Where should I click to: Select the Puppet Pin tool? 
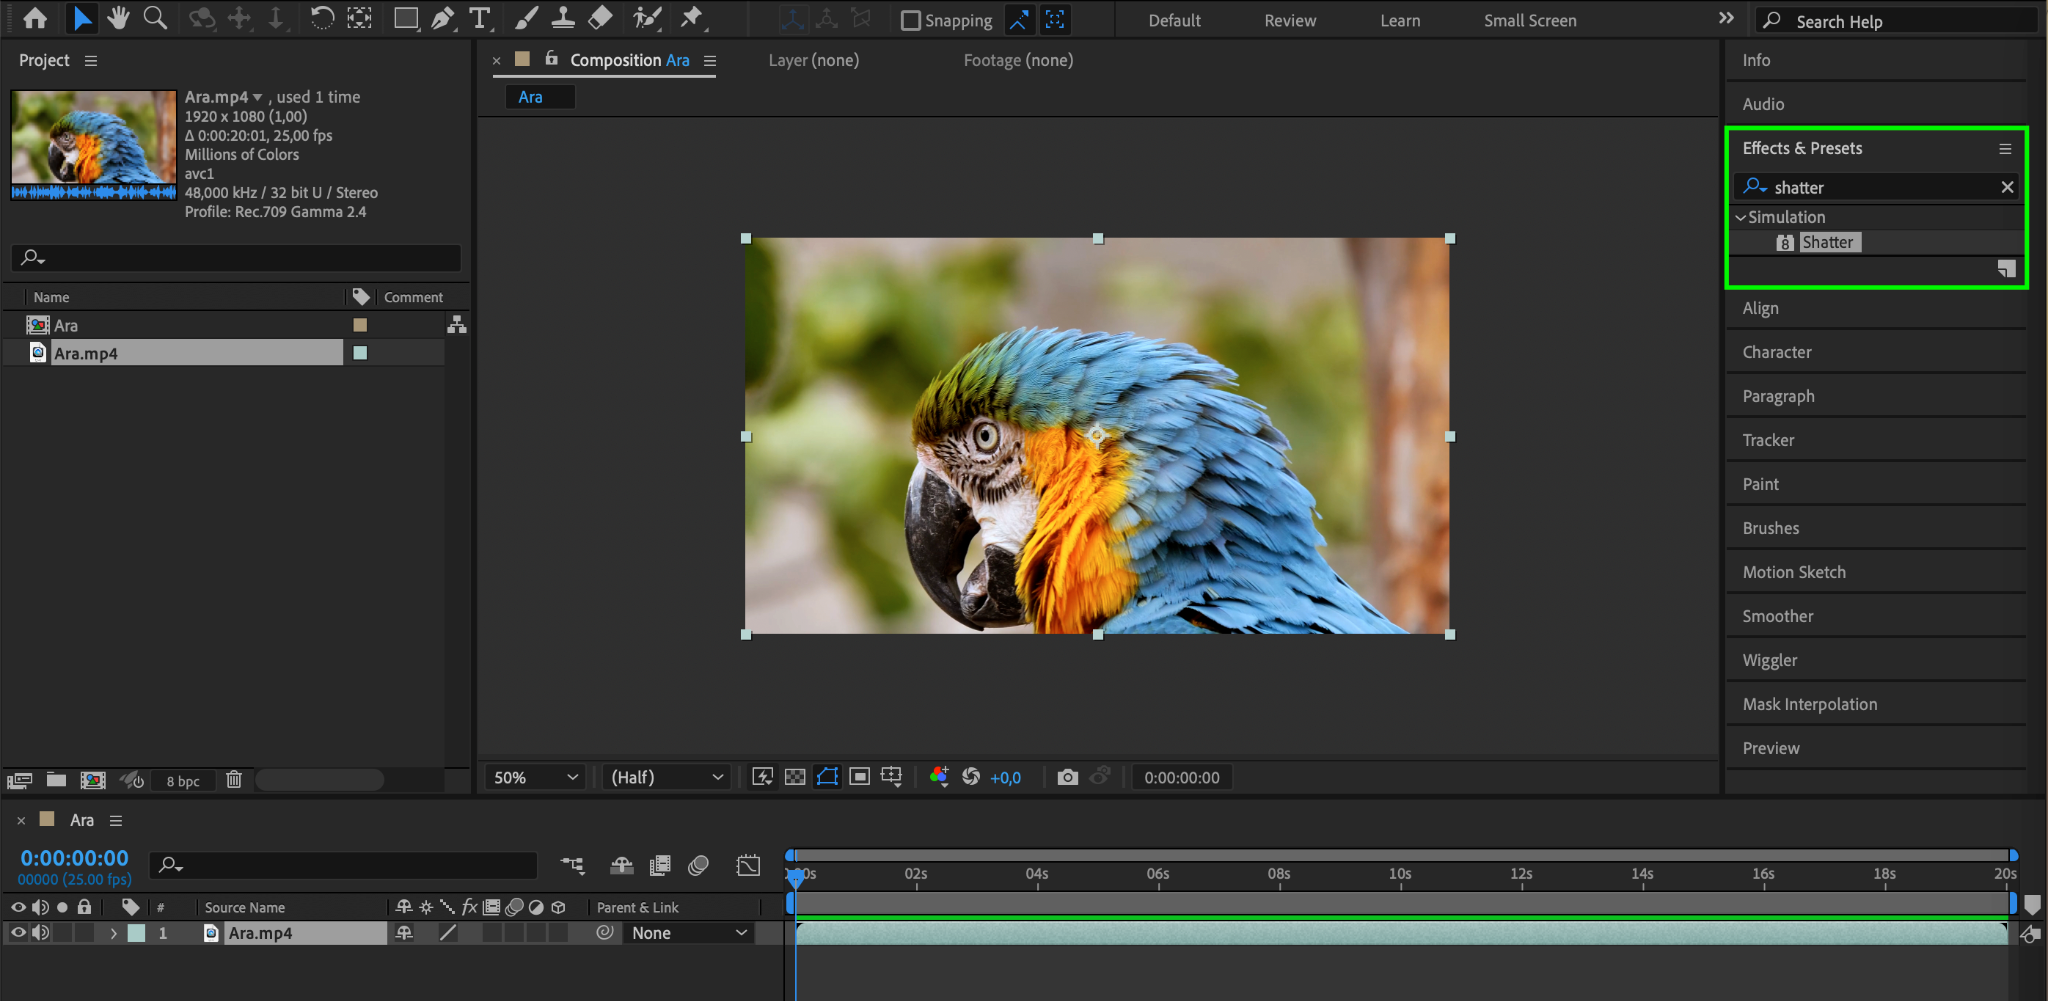click(691, 18)
